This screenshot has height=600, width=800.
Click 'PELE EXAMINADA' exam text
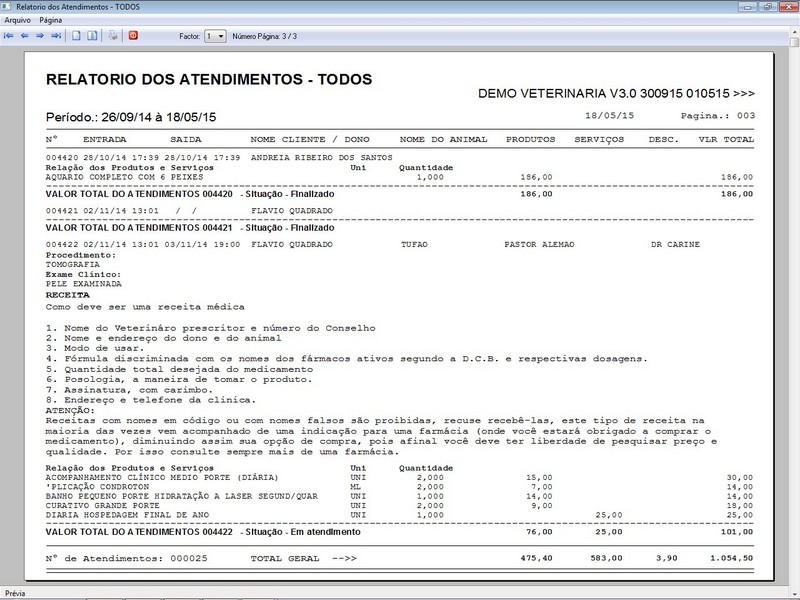pos(84,284)
